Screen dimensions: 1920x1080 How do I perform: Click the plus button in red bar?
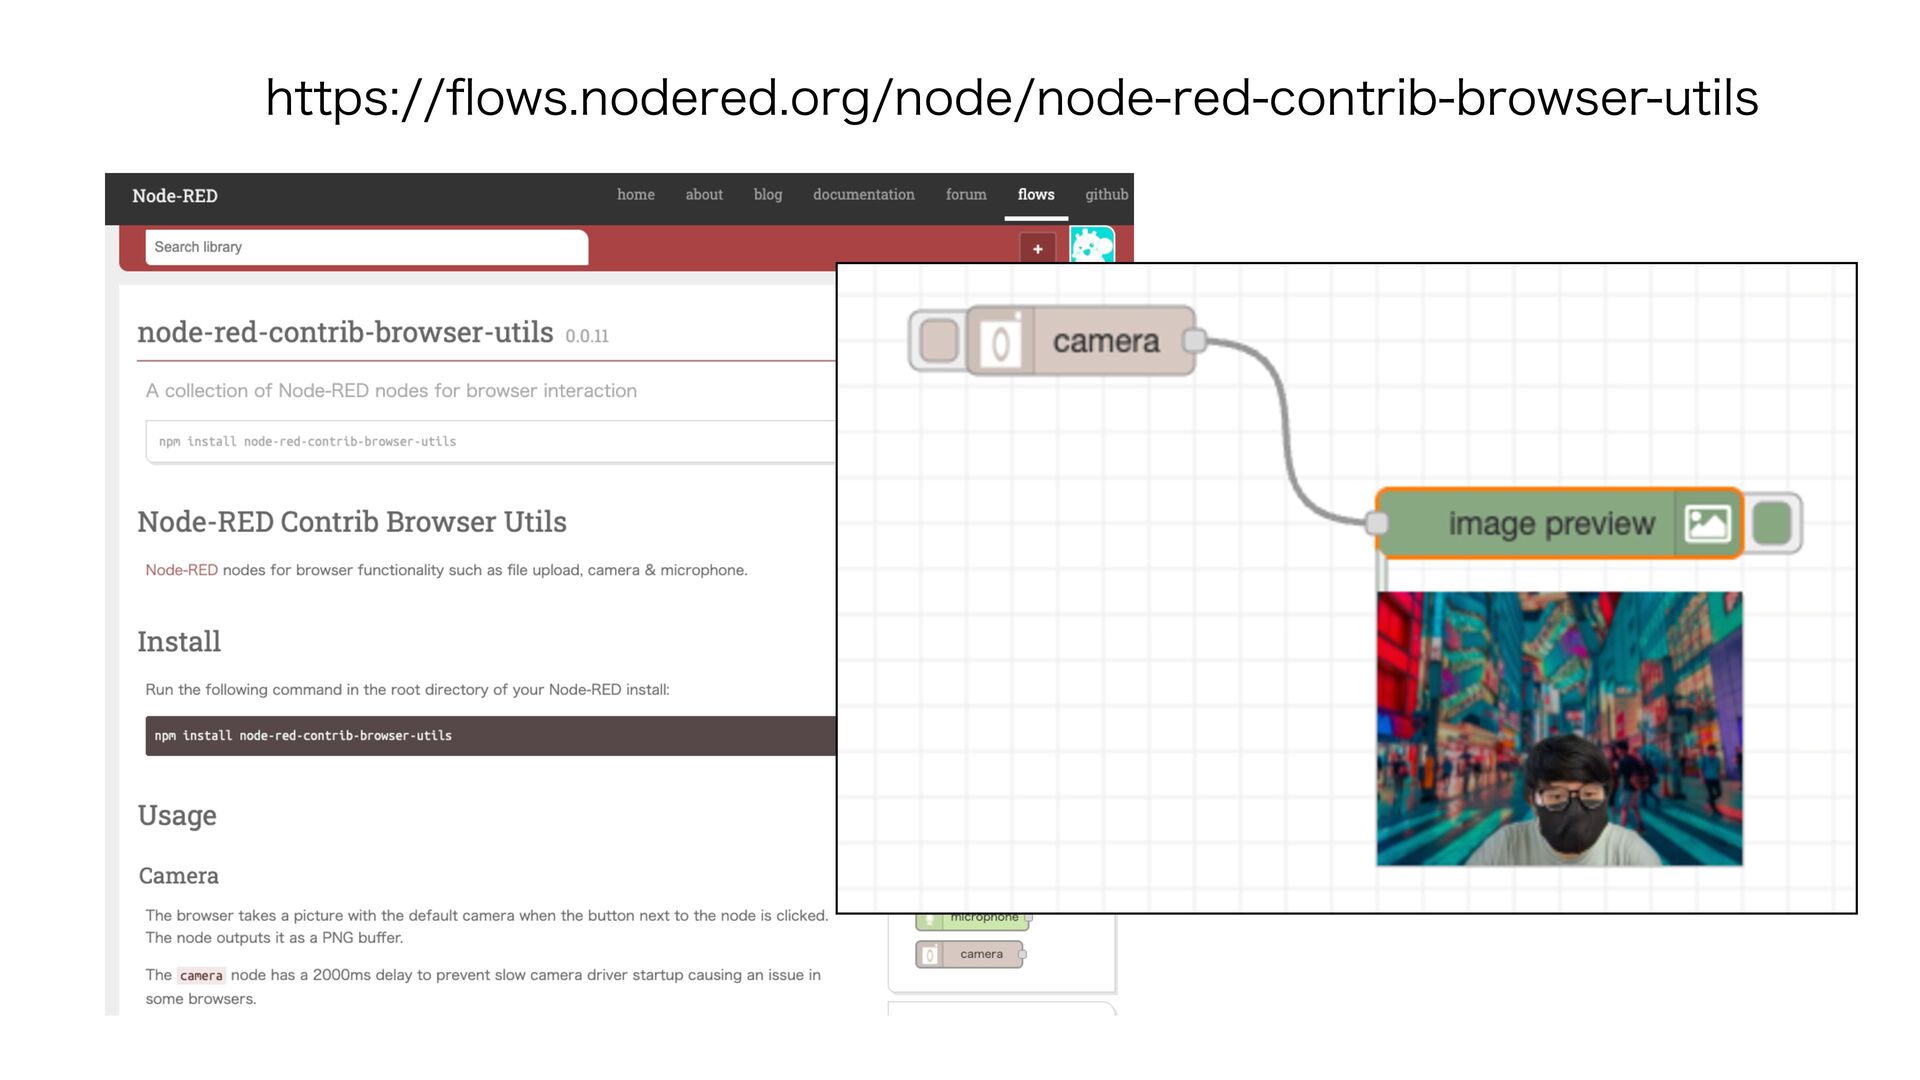tap(1037, 249)
